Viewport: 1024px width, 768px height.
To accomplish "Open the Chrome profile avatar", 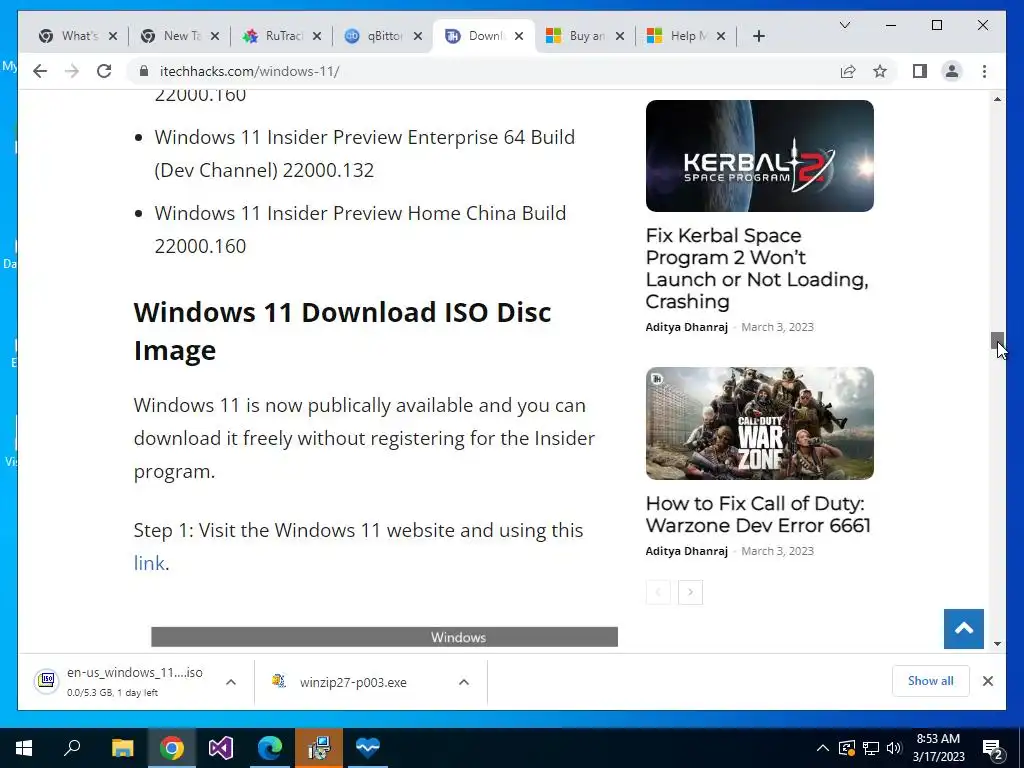I will [952, 71].
